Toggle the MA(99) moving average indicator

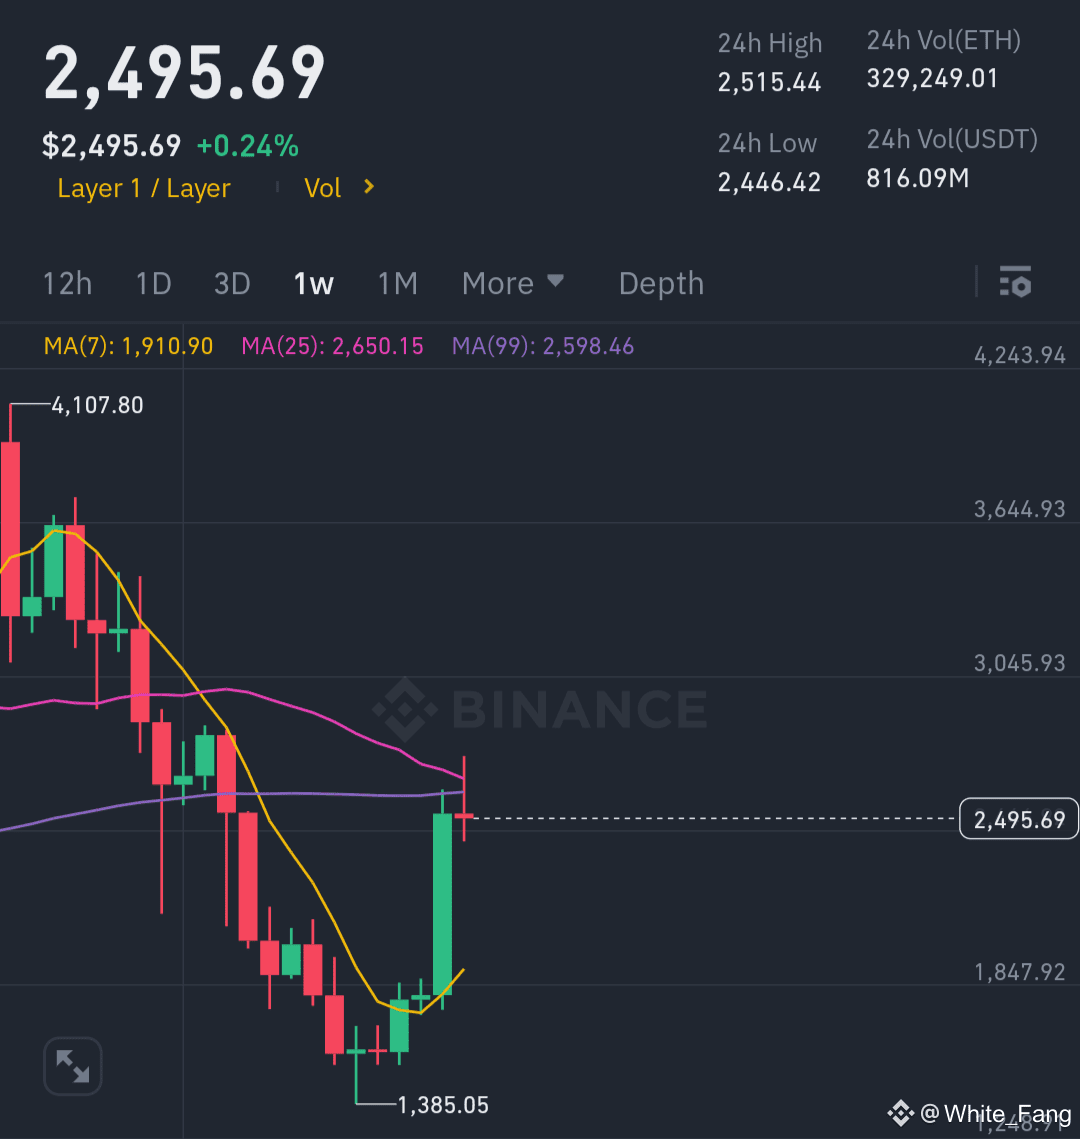[x=543, y=346]
